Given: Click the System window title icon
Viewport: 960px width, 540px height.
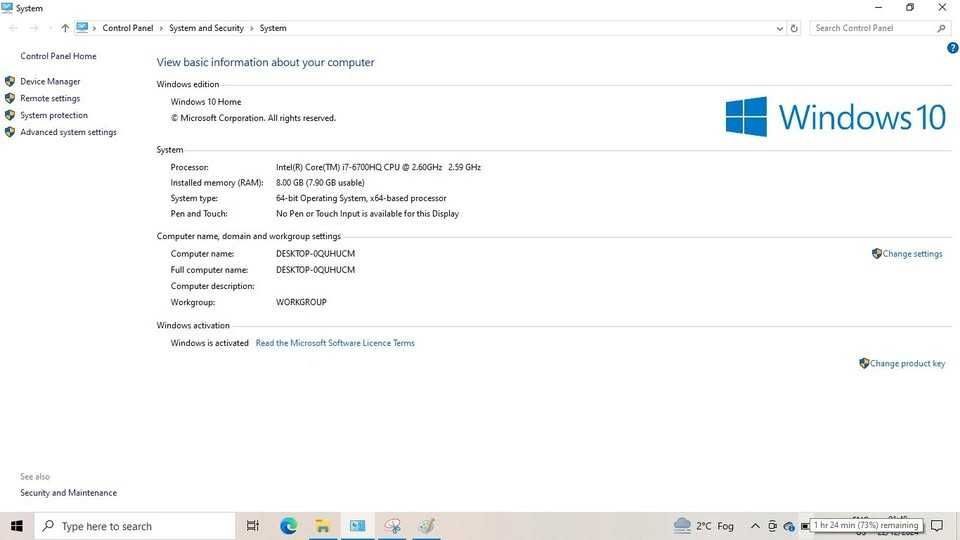Looking at the screenshot, I should 7,8.
